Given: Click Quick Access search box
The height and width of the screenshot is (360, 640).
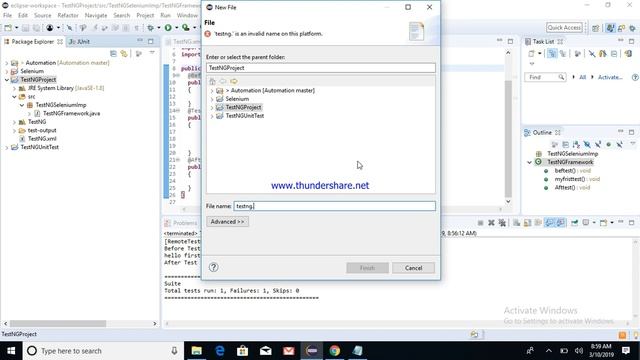Looking at the screenshot, I should coord(564,27).
